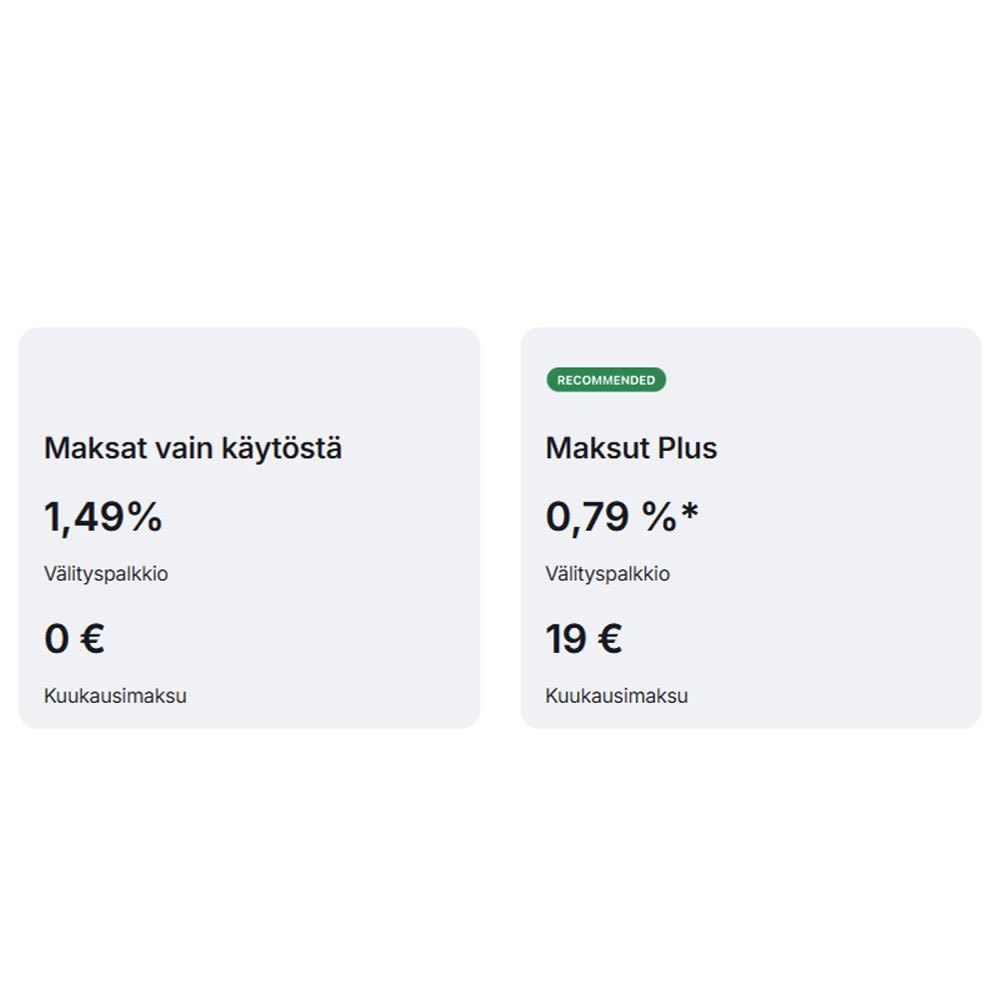Click the 19 € monthly fee amount

click(584, 639)
